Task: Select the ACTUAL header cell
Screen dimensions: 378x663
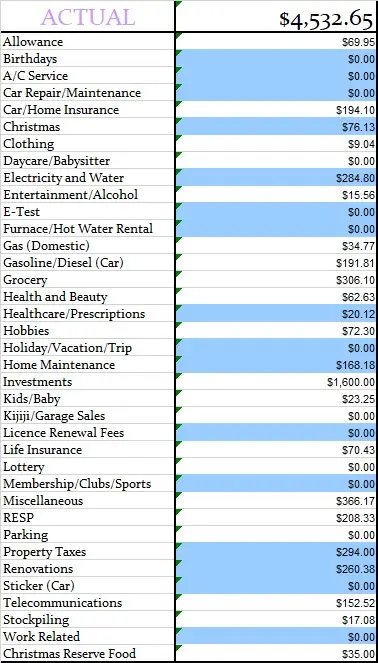Action: [x=88, y=16]
